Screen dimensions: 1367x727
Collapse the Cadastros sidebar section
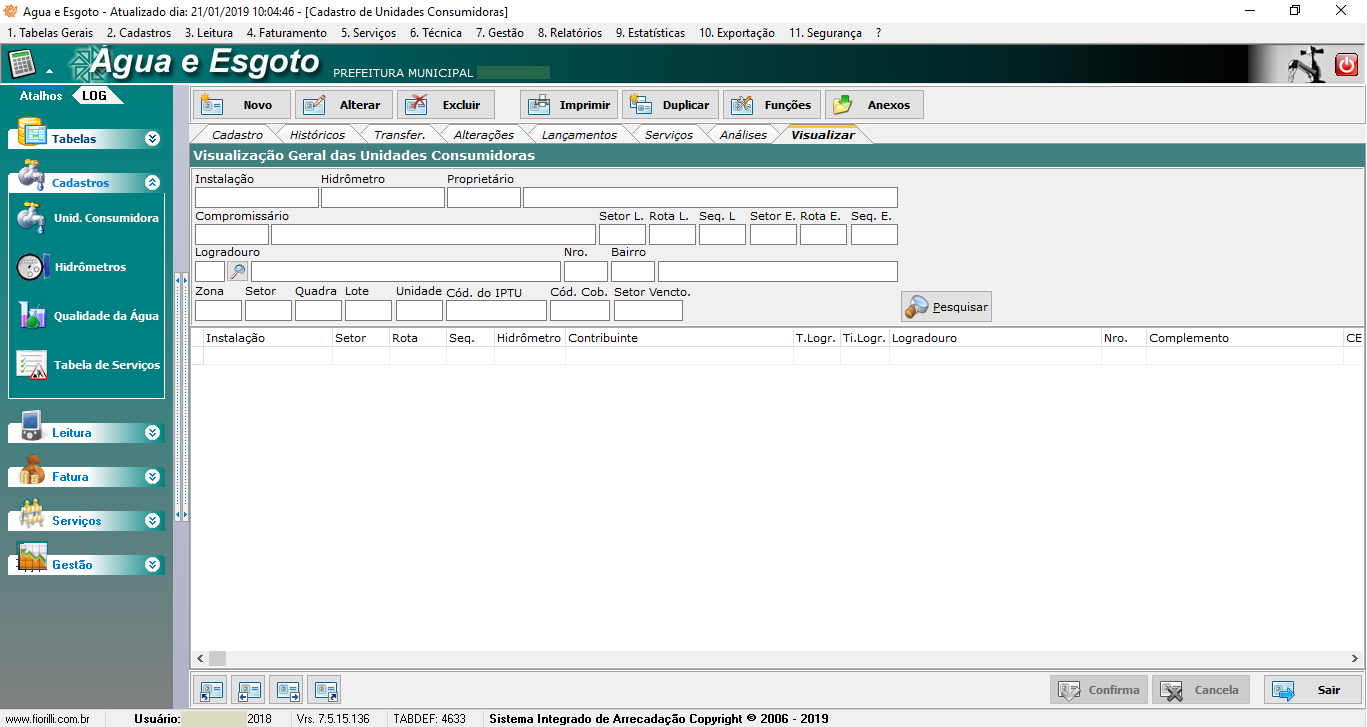[x=152, y=183]
